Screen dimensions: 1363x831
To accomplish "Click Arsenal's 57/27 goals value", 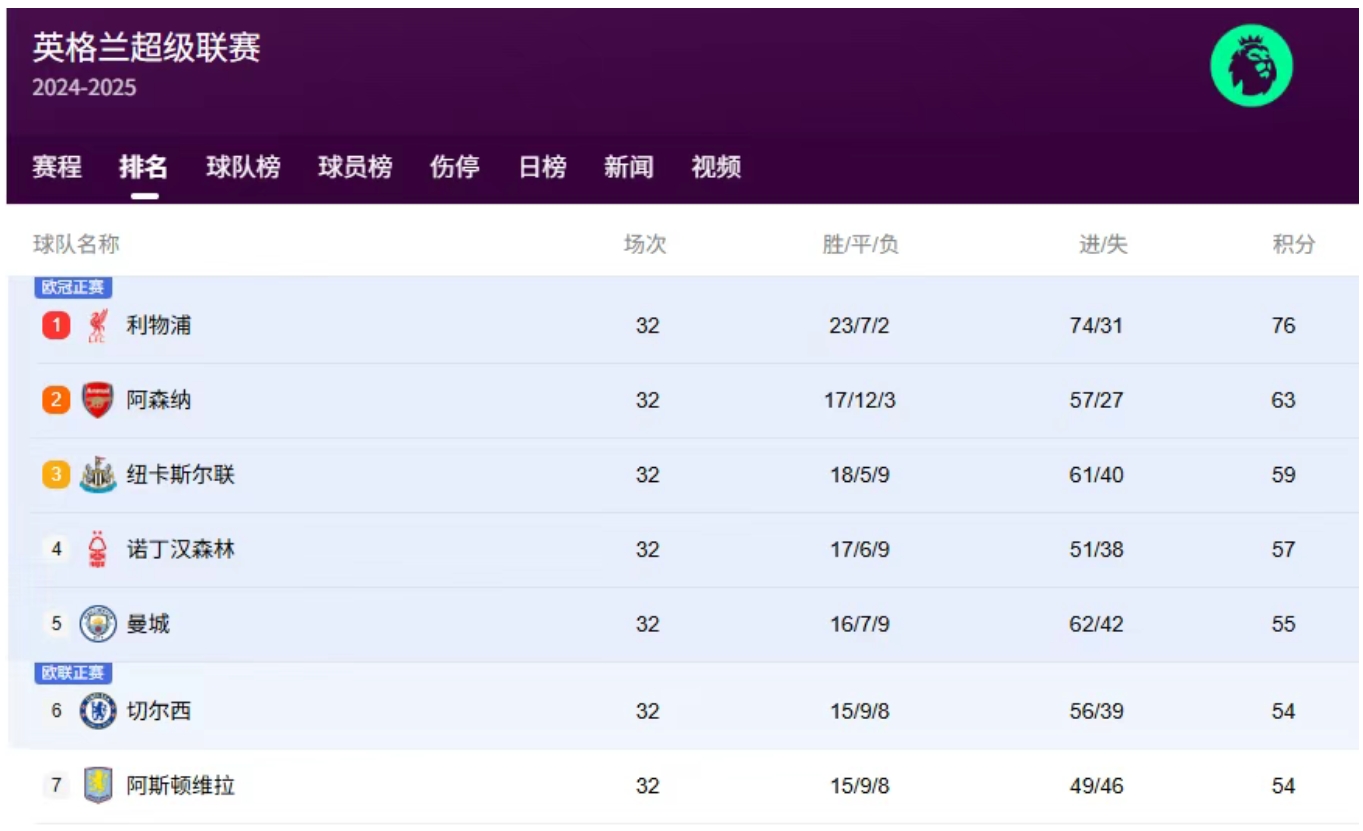I will (x=1096, y=401).
